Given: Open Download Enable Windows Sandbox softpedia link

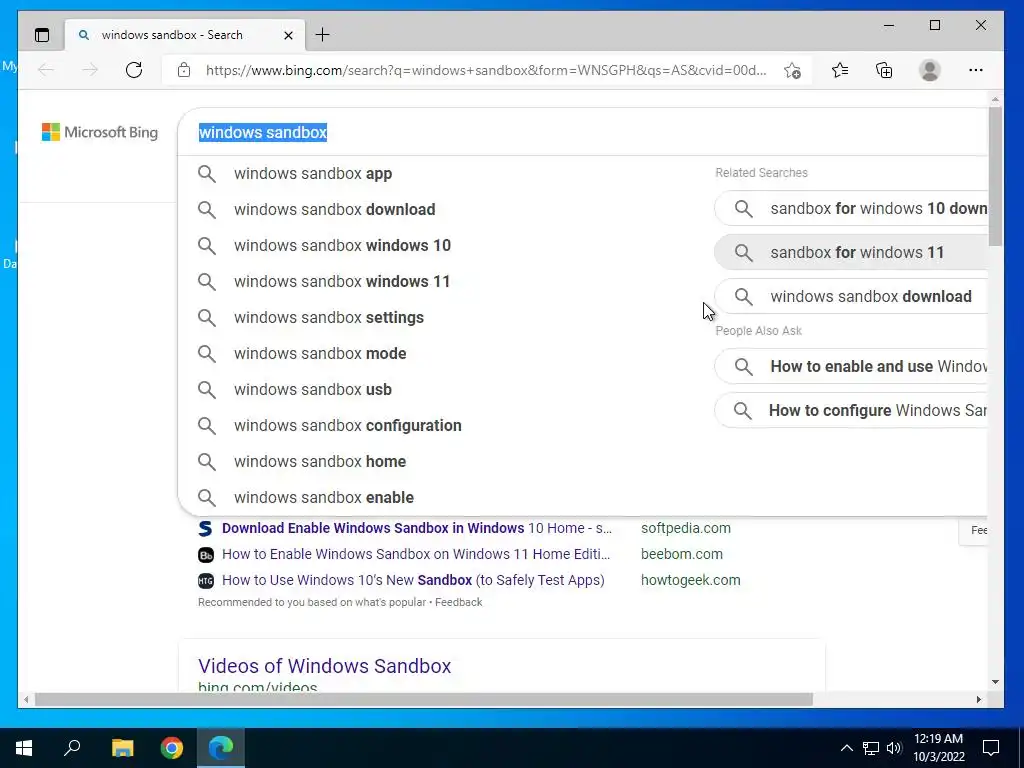Looking at the screenshot, I should [417, 528].
